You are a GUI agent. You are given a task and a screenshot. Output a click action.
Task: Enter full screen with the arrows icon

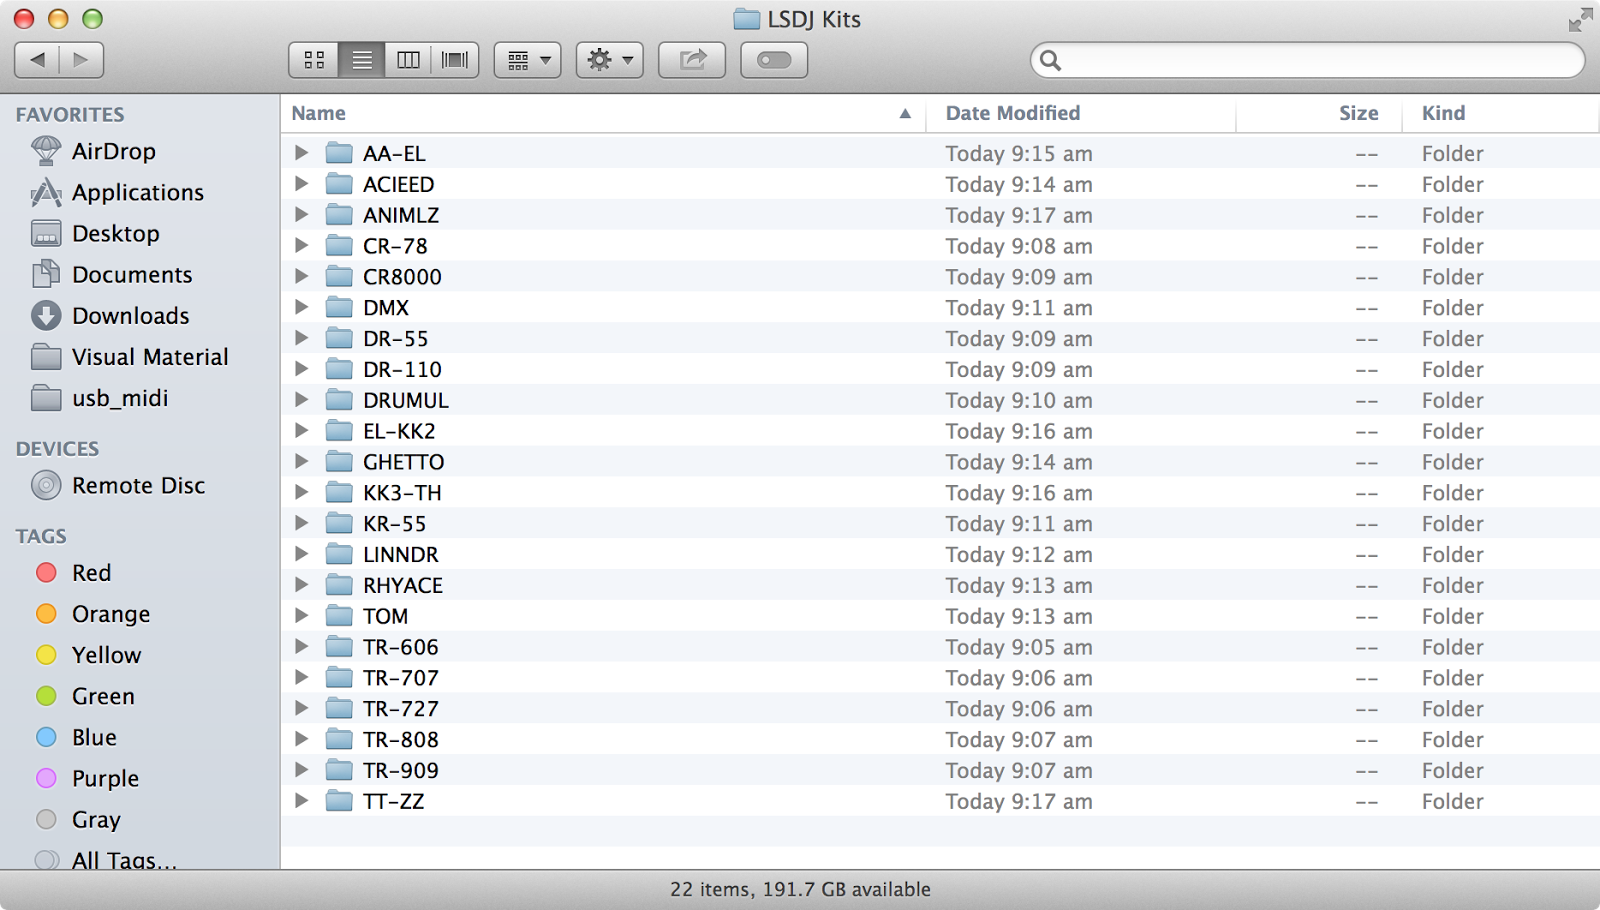point(1580,19)
